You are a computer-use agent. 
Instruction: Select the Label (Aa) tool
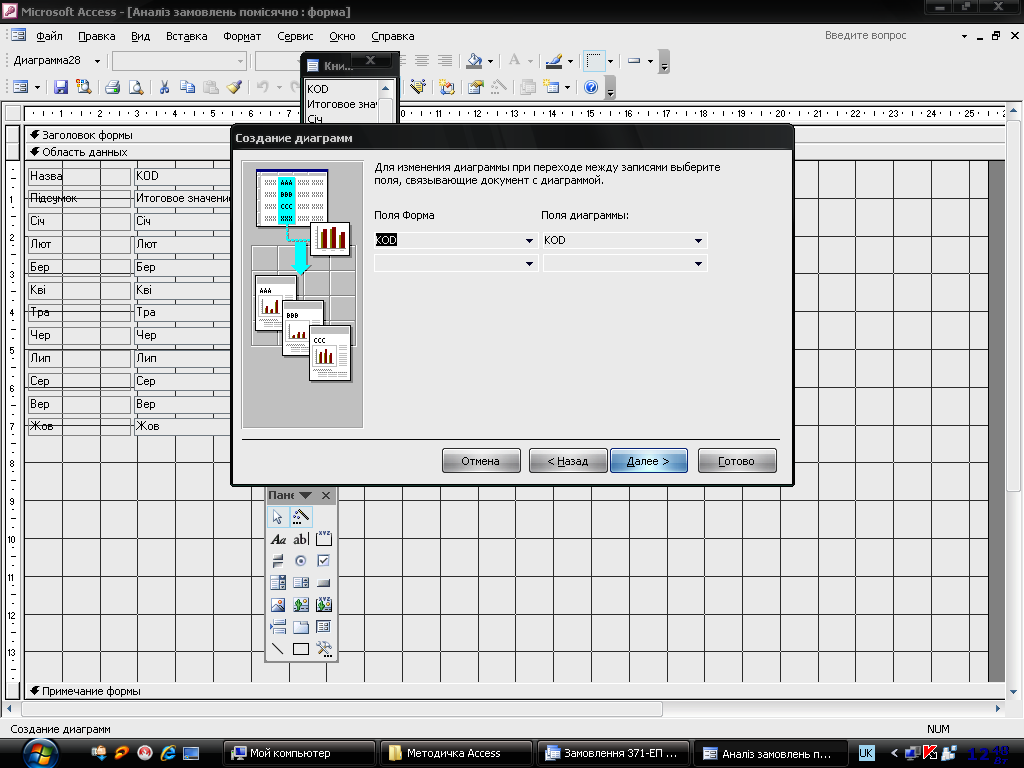coord(278,539)
